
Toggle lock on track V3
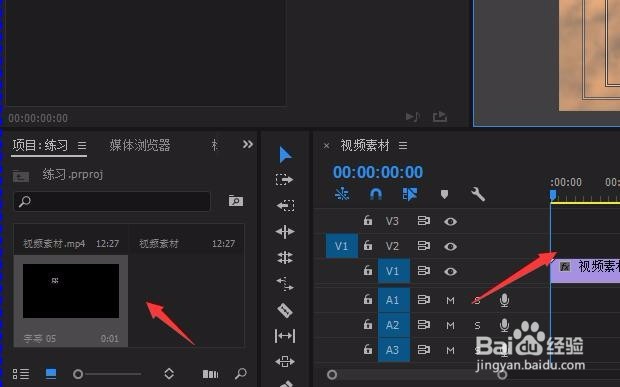coord(368,220)
